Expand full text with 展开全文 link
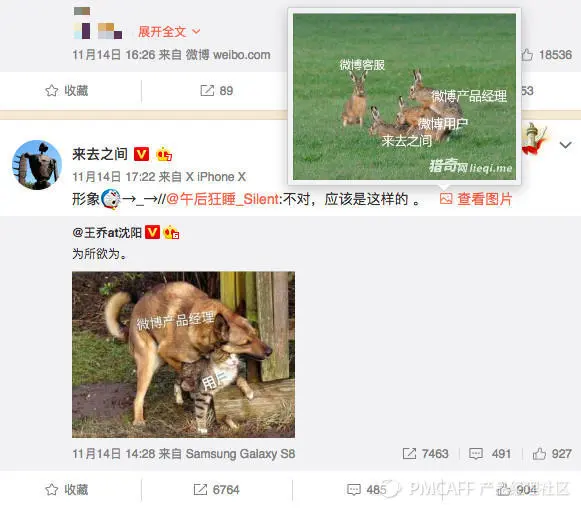Viewport: 581px width, 509px height. click(x=169, y=32)
